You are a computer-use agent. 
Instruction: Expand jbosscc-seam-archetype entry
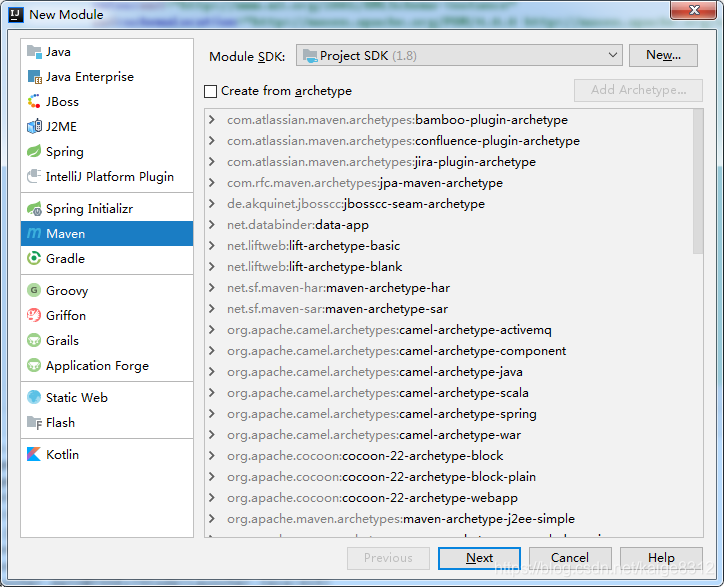tap(212, 204)
